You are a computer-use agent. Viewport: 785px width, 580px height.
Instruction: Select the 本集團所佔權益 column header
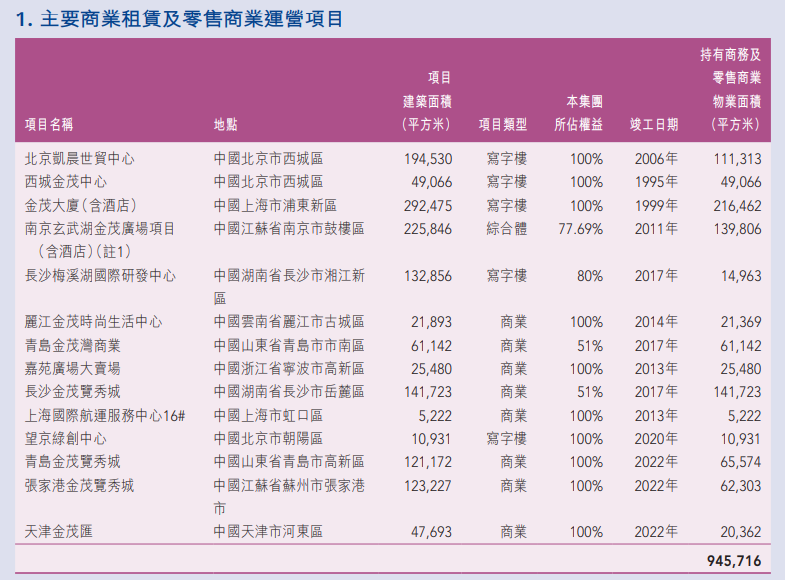(x=579, y=113)
